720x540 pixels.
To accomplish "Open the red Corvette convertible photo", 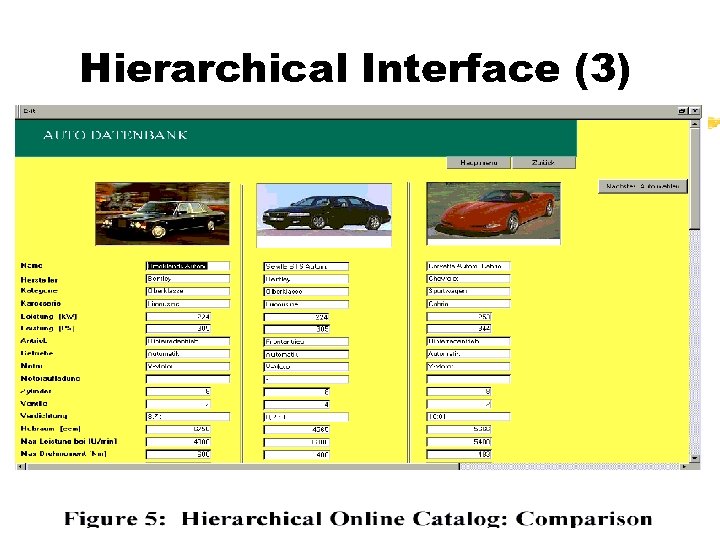I will (x=494, y=214).
